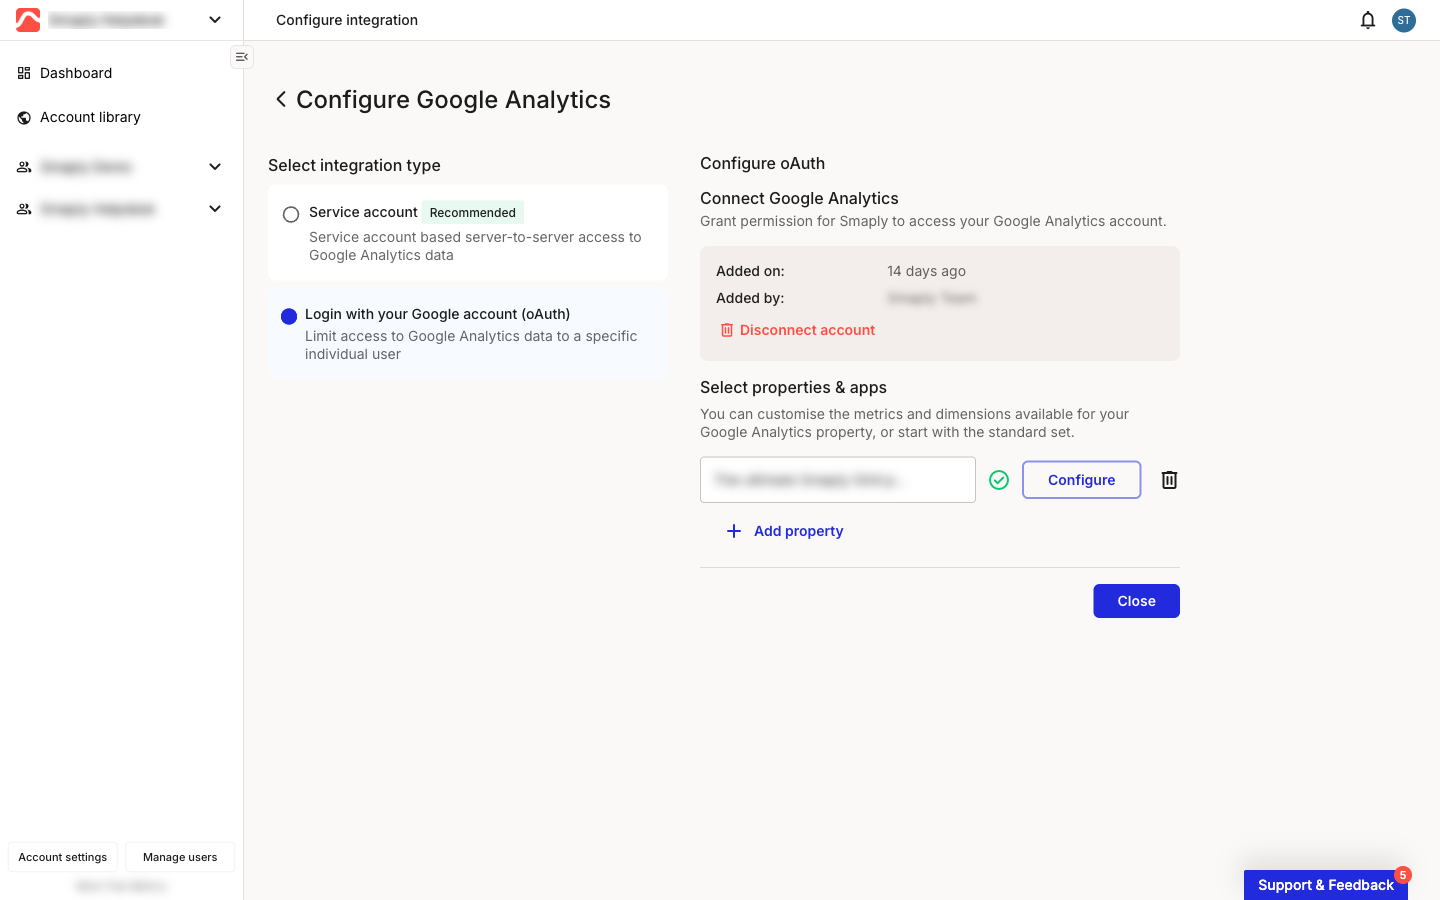Click the Configure button
The image size is (1440, 900).
[1081, 480]
